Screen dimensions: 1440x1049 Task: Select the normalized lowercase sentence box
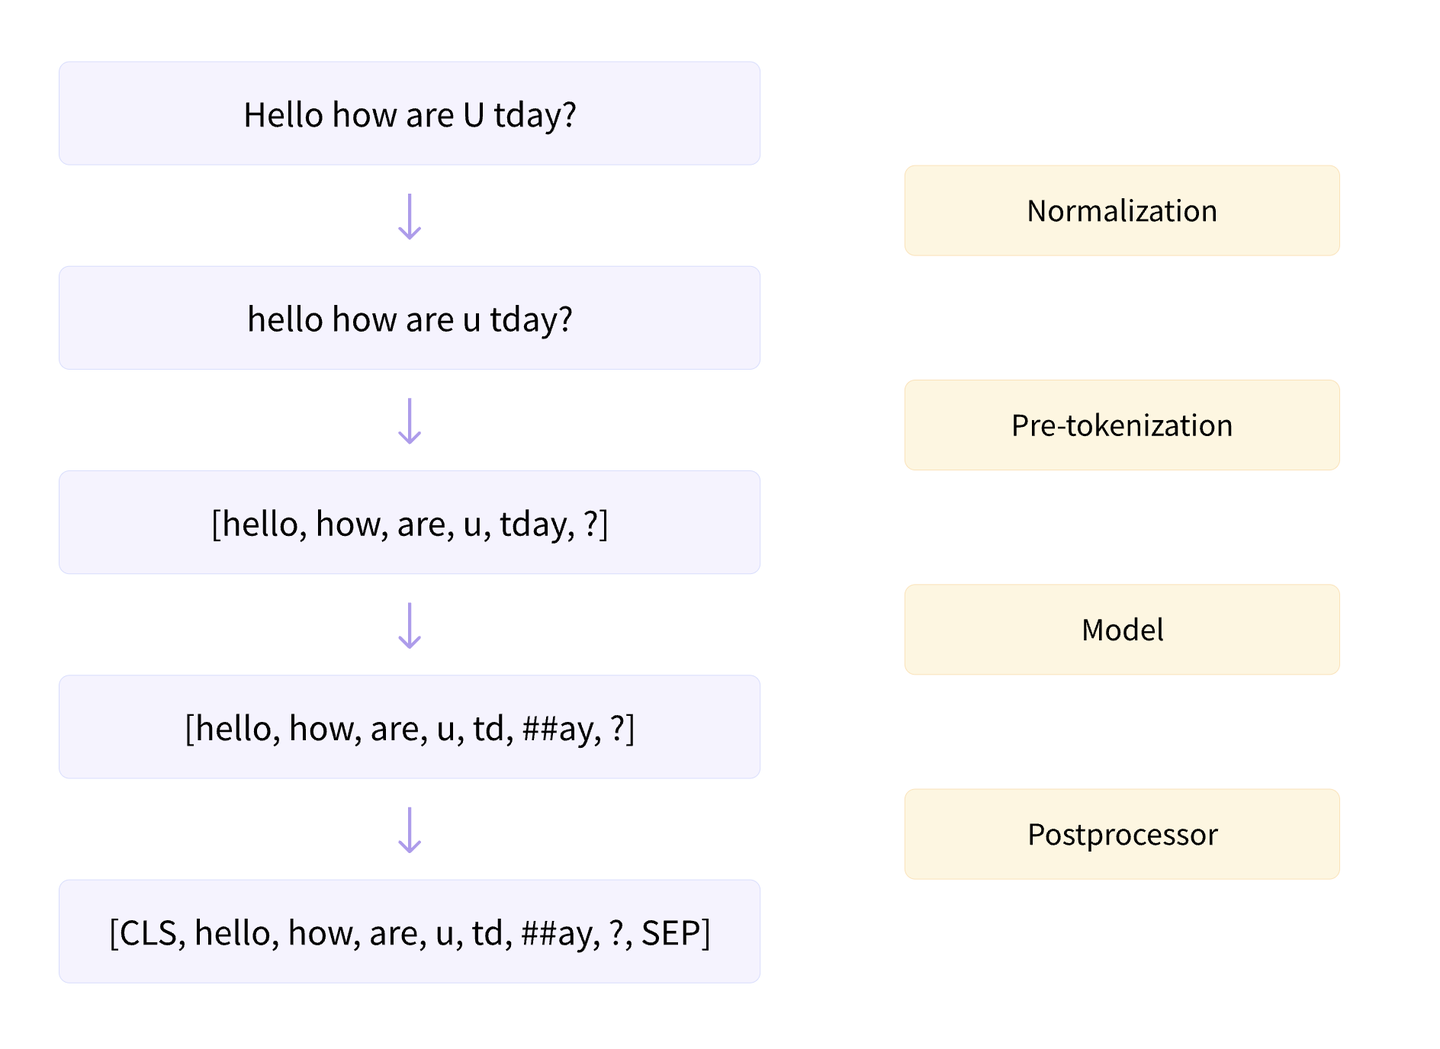pos(409,318)
